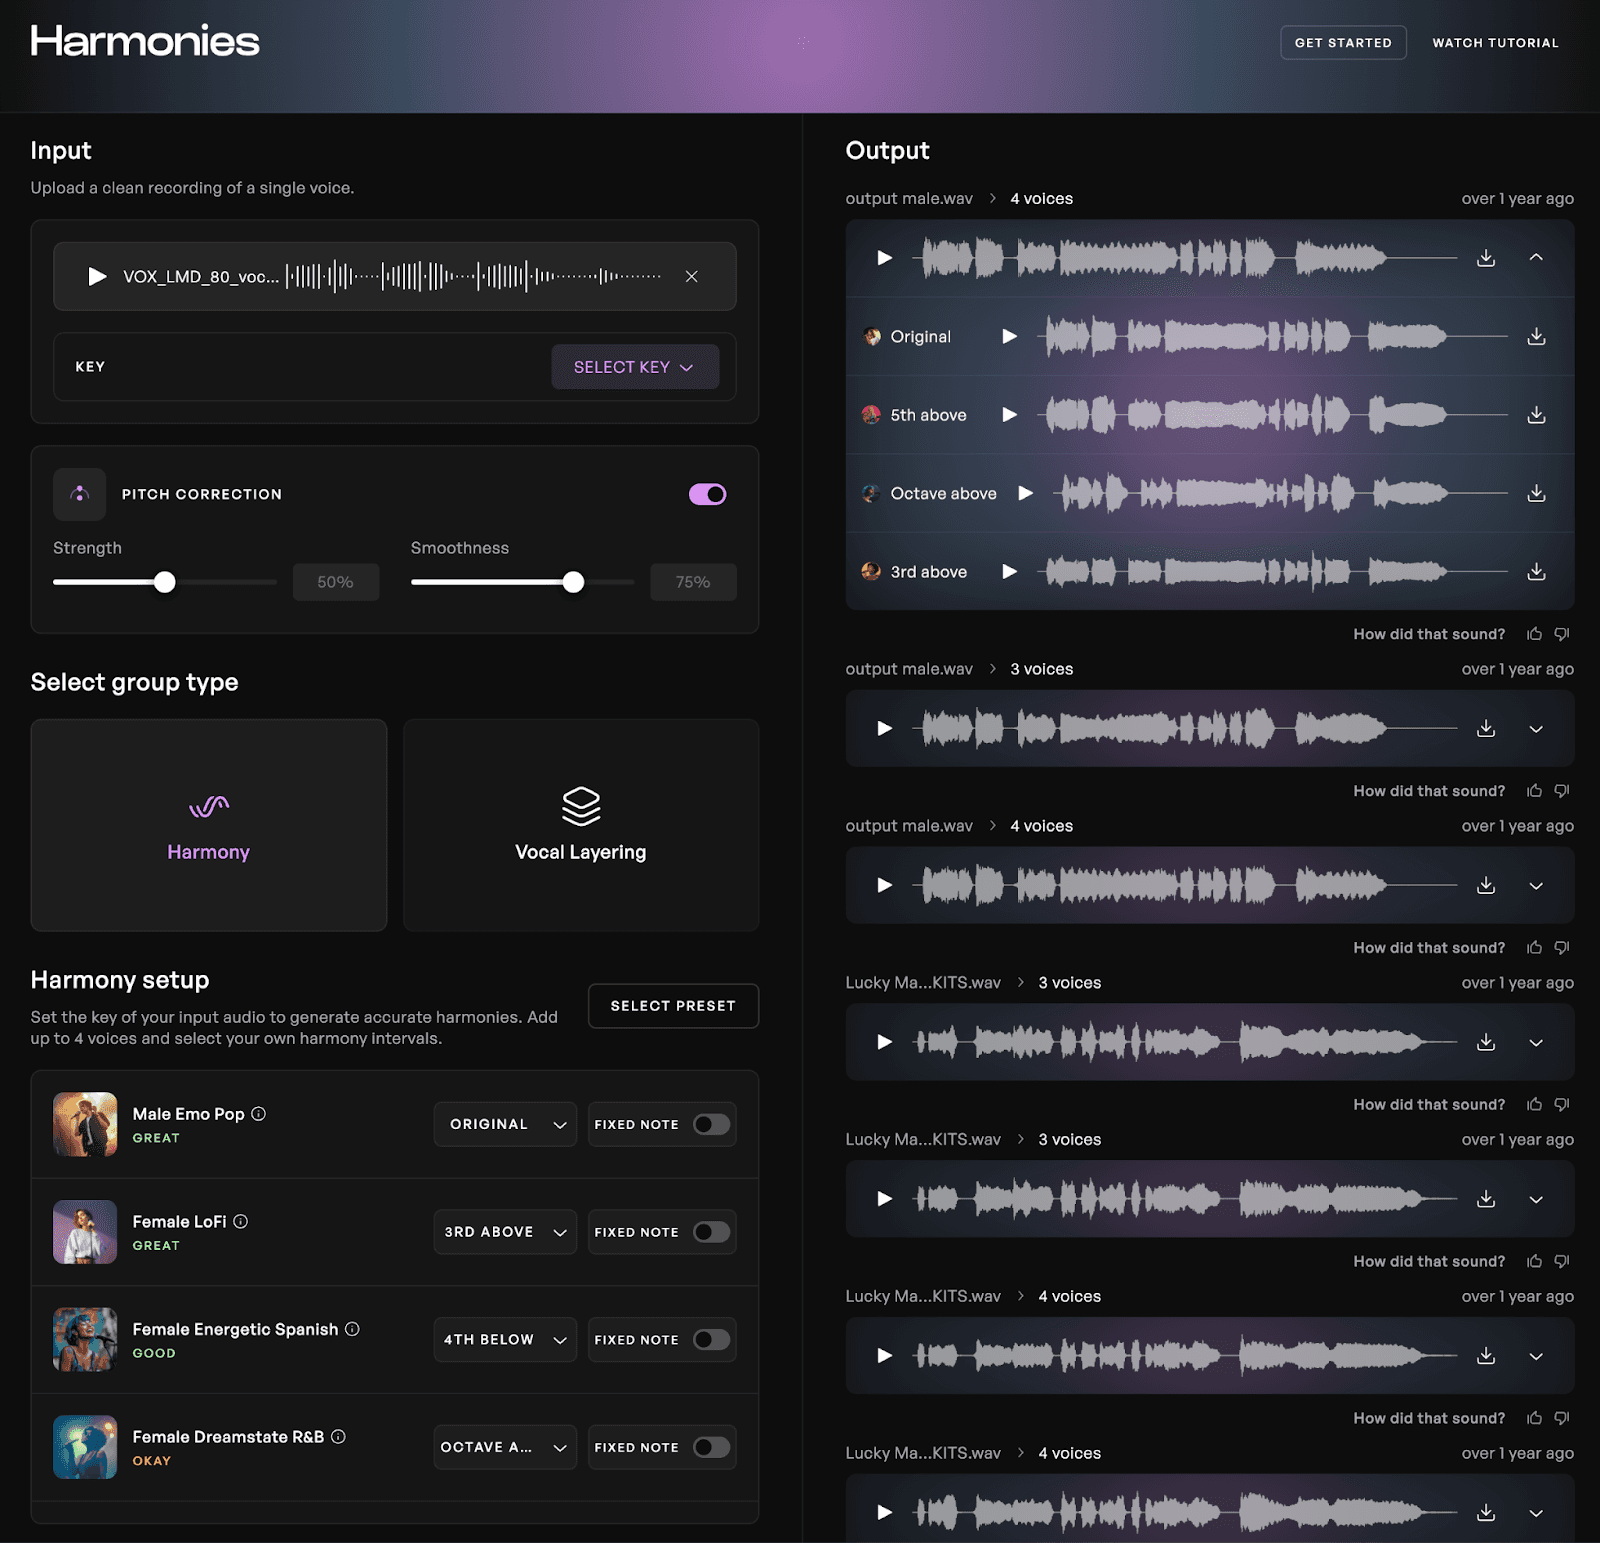The image size is (1600, 1543).
Task: Play the first Lucky Ma...KITS.wav 3 voices result
Action: [884, 1042]
